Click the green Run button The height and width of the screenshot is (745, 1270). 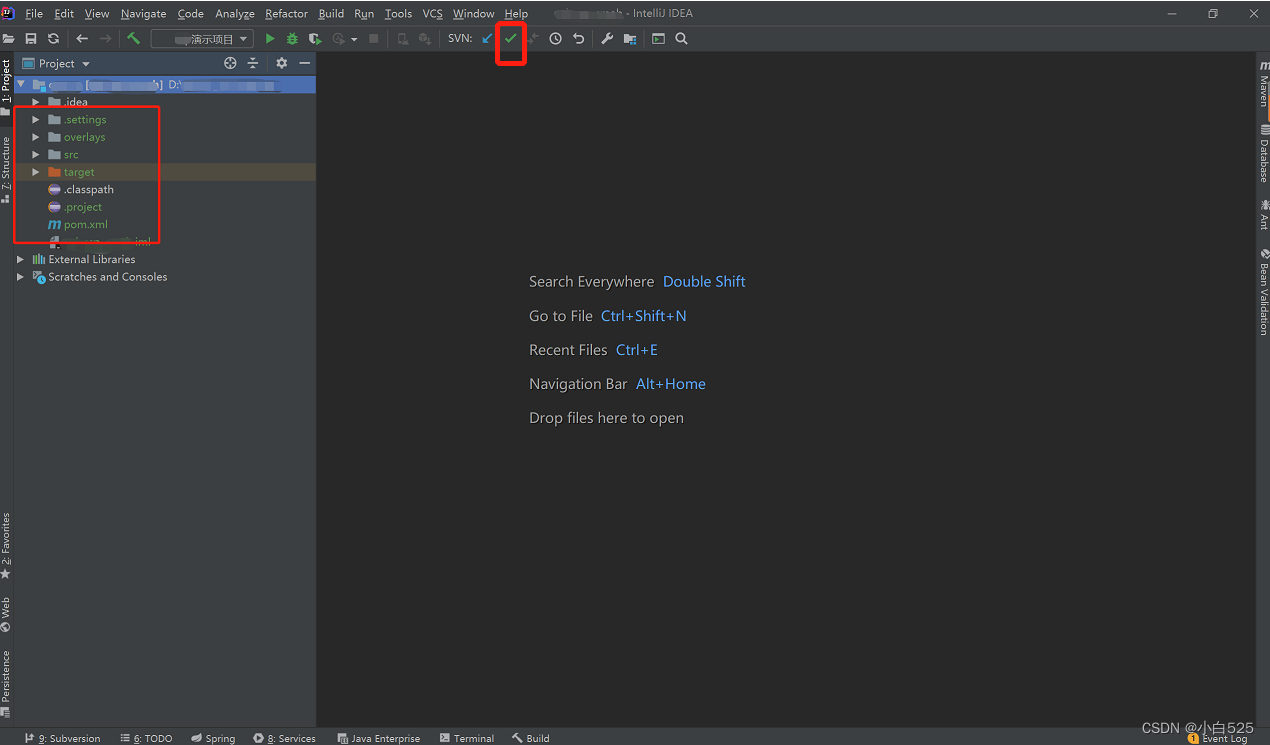(x=269, y=39)
